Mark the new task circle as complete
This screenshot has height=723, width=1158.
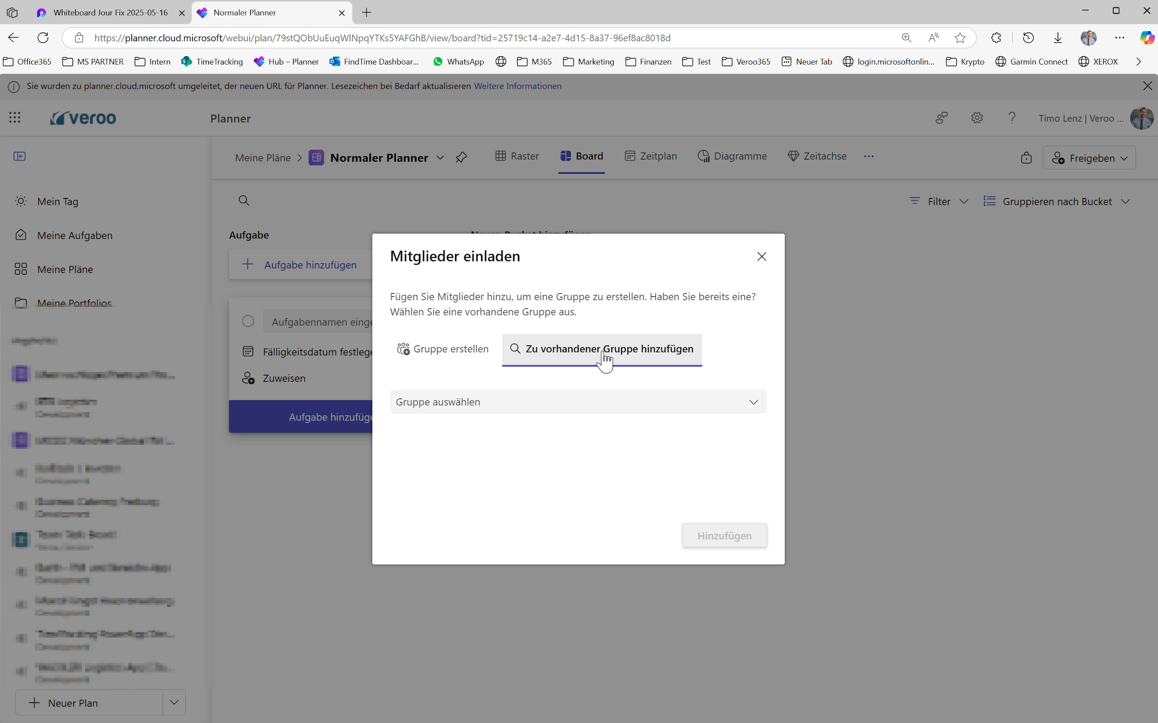pos(248,322)
